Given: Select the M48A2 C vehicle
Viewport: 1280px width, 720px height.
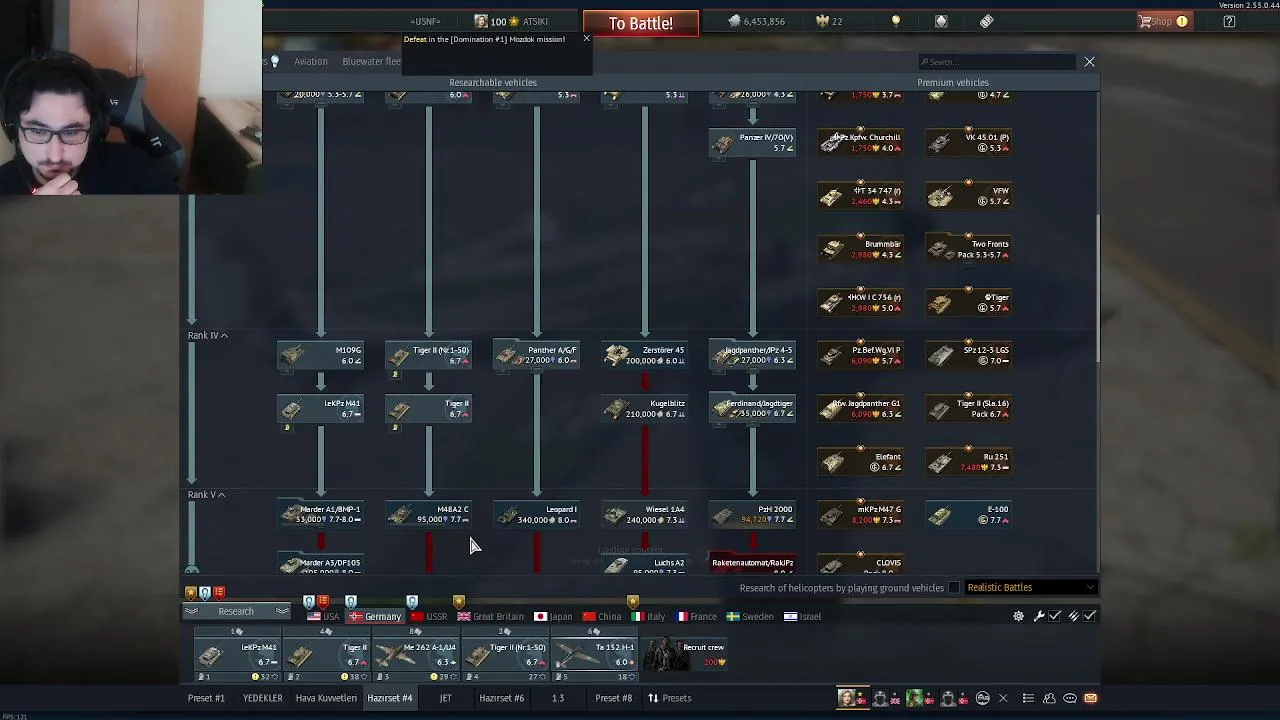Looking at the screenshot, I should coord(429,514).
